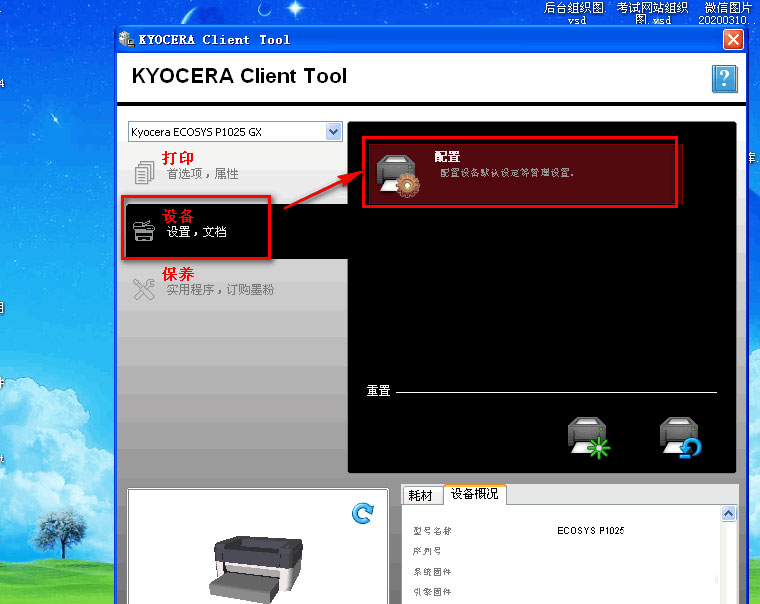The height and width of the screenshot is (604, 760).
Task: Open the 打印 首选项,属性 section
Action: 233,166
